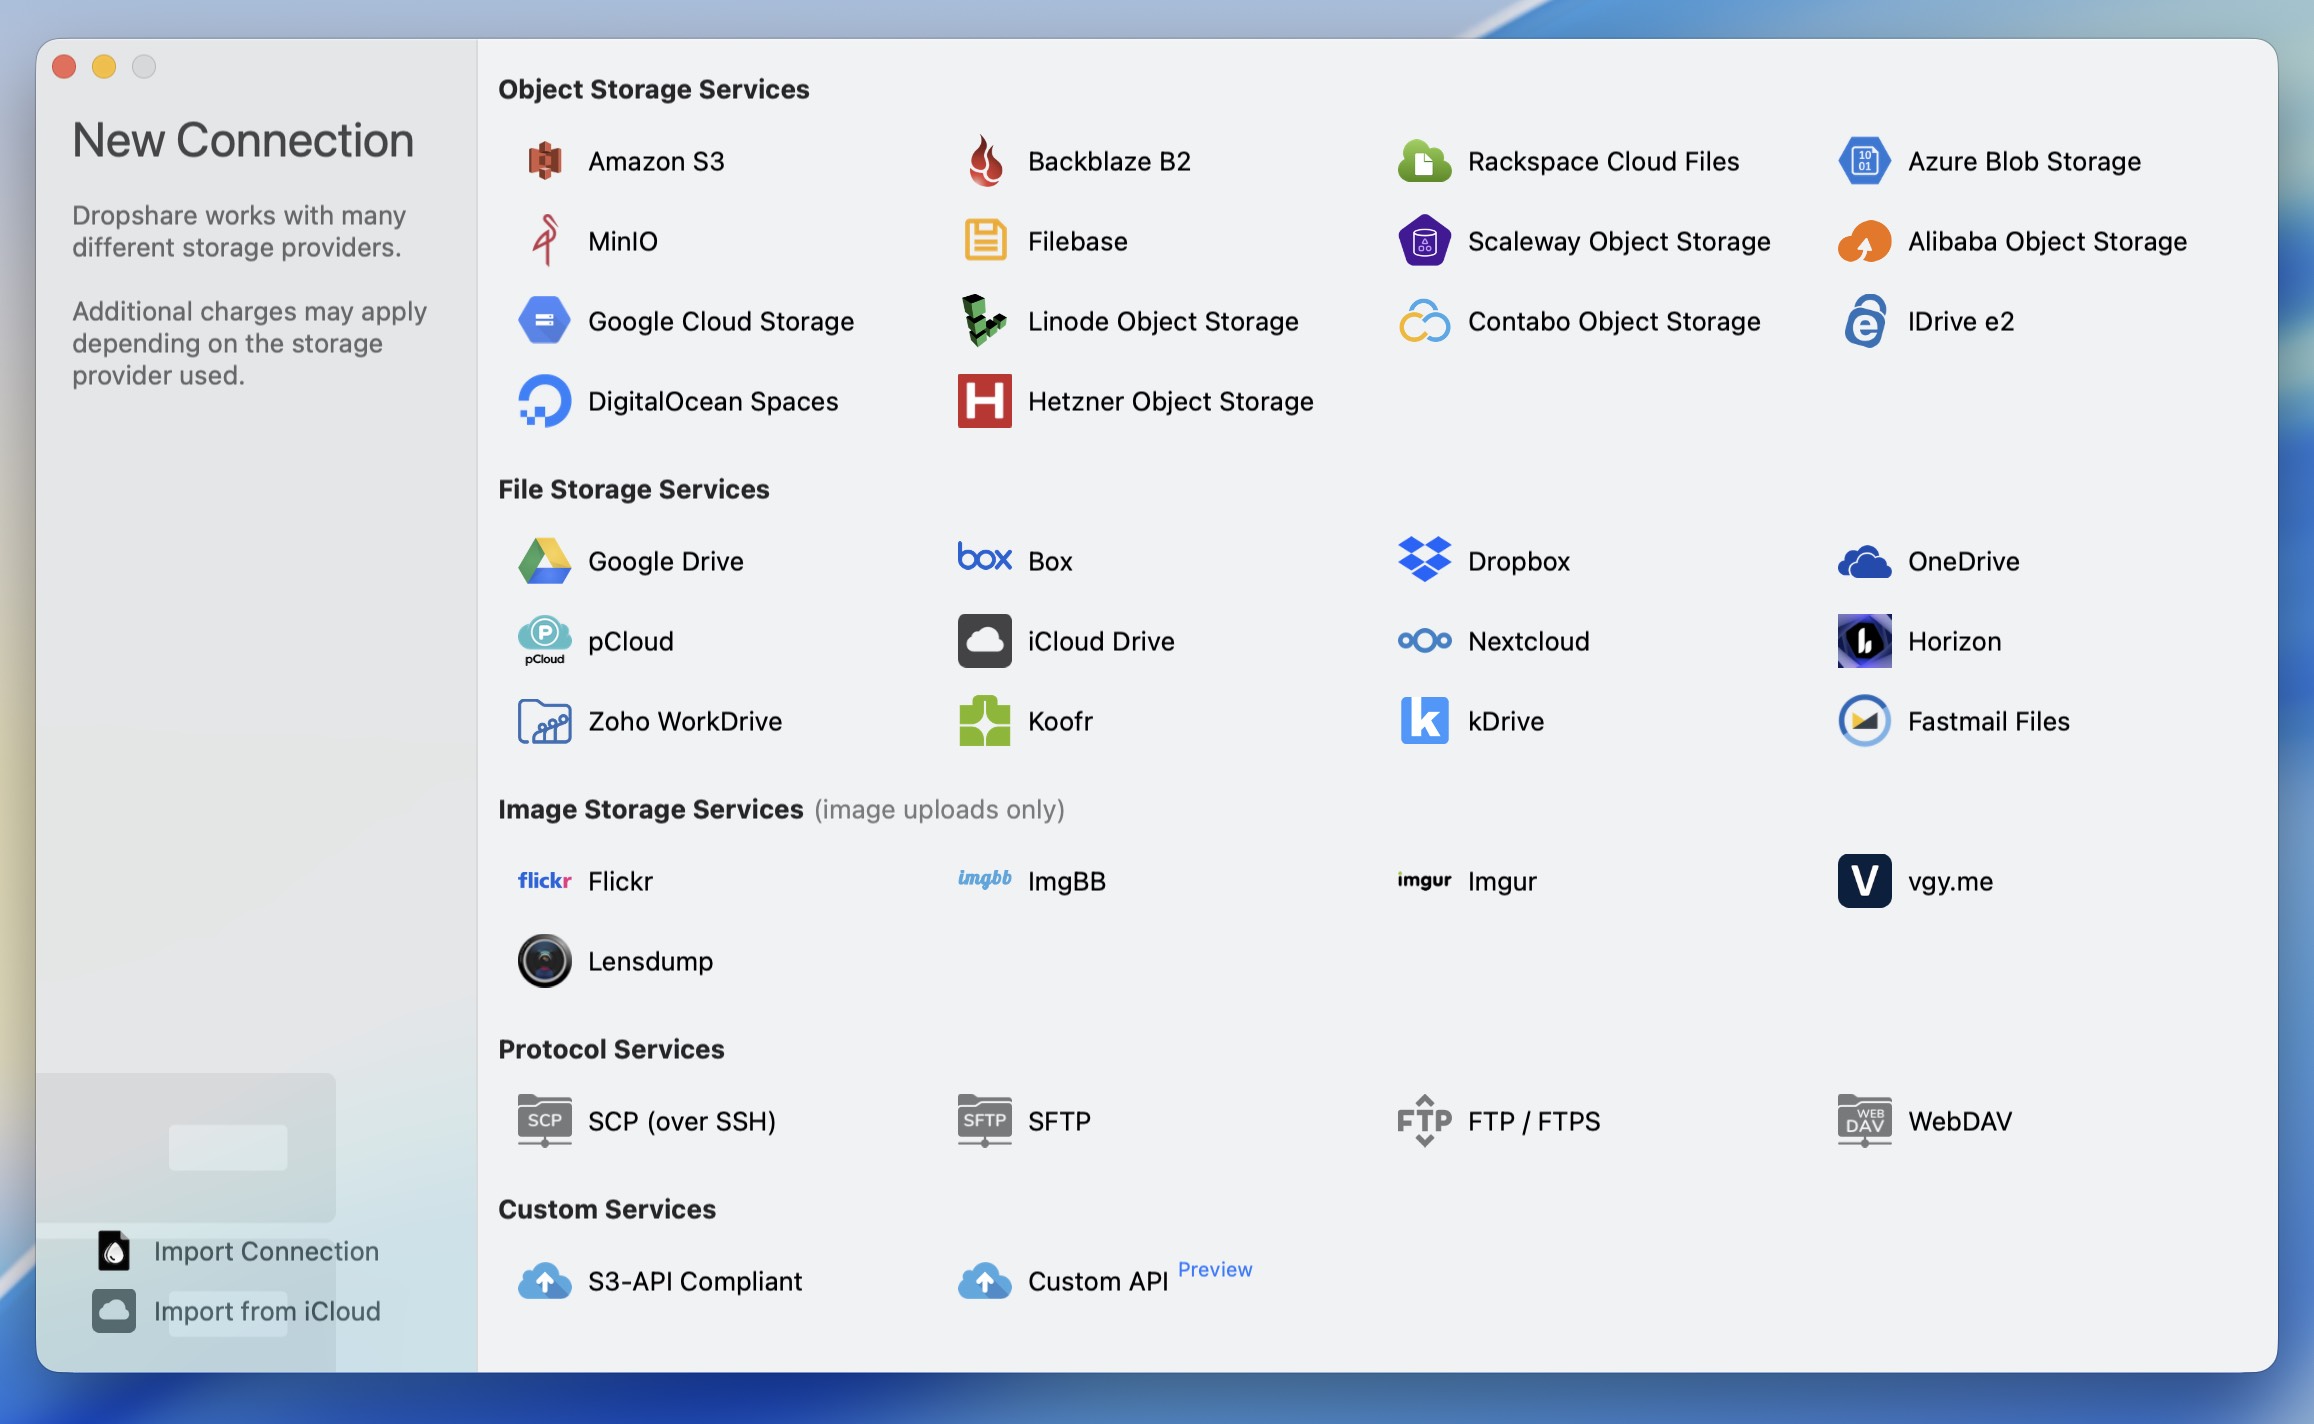Click the vgy.me V icon

click(1864, 881)
